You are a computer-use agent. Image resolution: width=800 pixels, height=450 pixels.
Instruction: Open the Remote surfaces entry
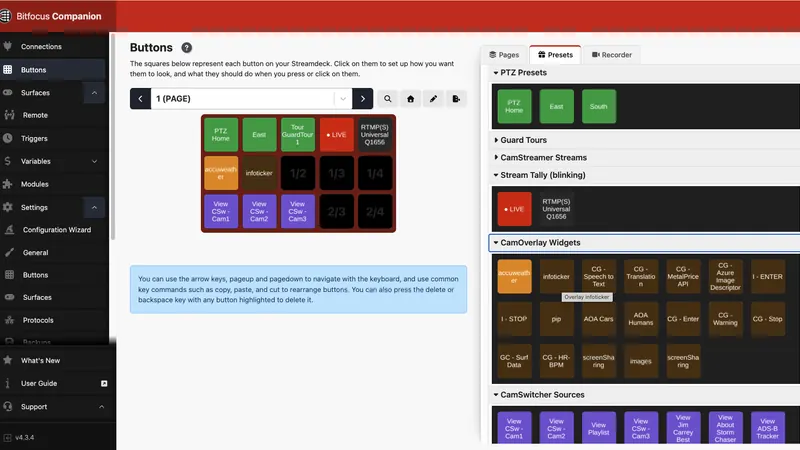tap(35, 115)
